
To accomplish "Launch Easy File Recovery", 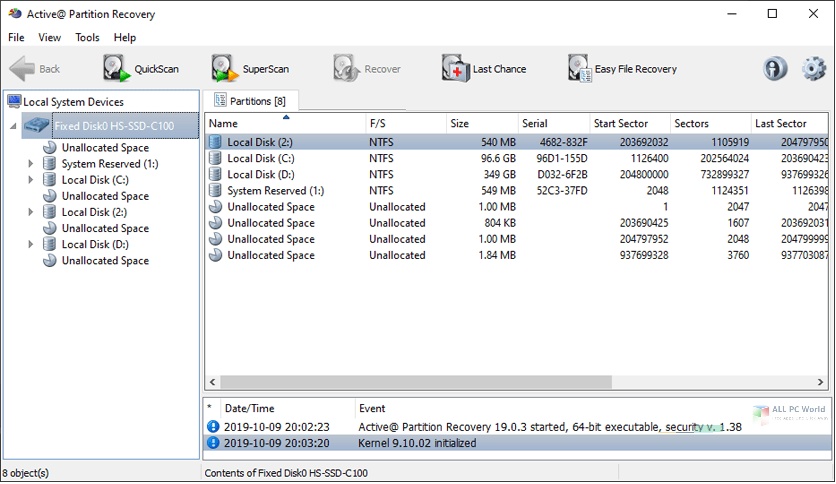I will point(579,69).
